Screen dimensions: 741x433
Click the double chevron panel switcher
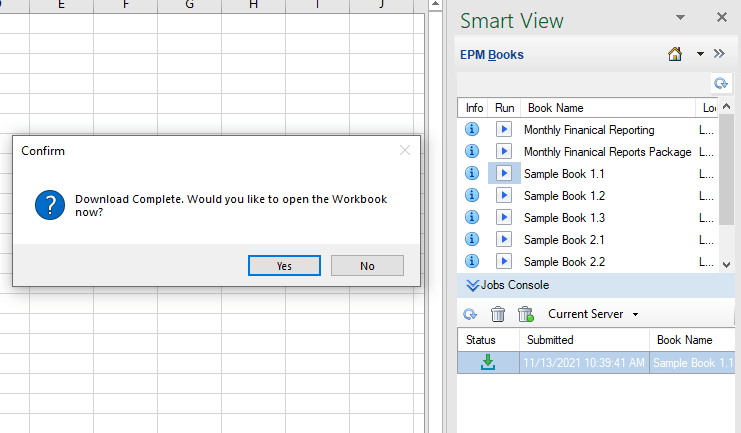pos(719,55)
